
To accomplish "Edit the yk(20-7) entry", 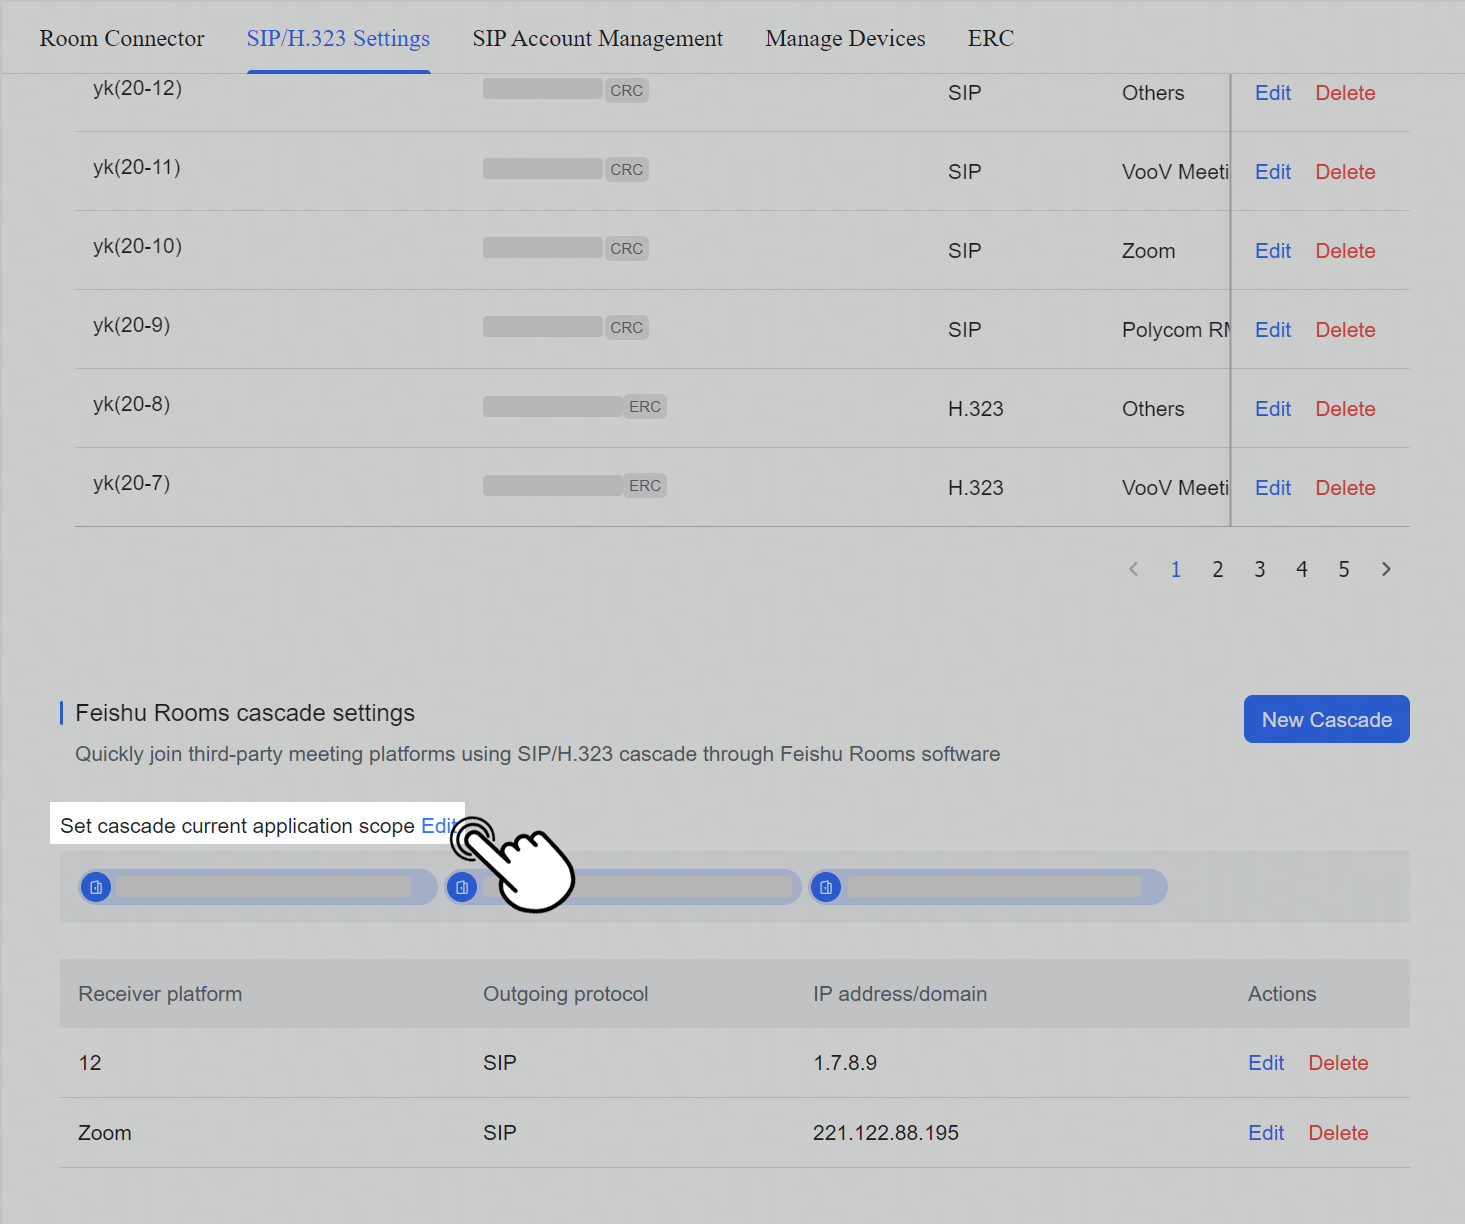I will (1273, 488).
